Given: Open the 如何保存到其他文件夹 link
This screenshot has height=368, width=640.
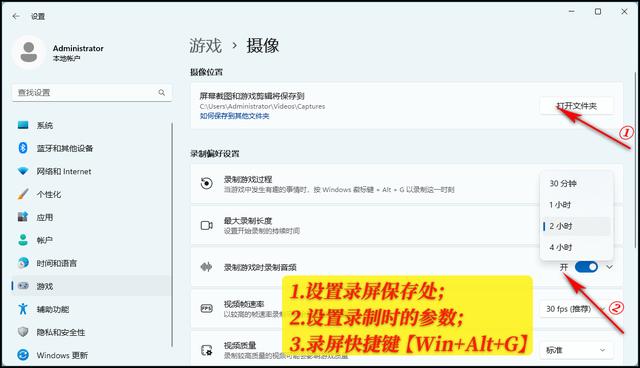Looking at the screenshot, I should [234, 116].
